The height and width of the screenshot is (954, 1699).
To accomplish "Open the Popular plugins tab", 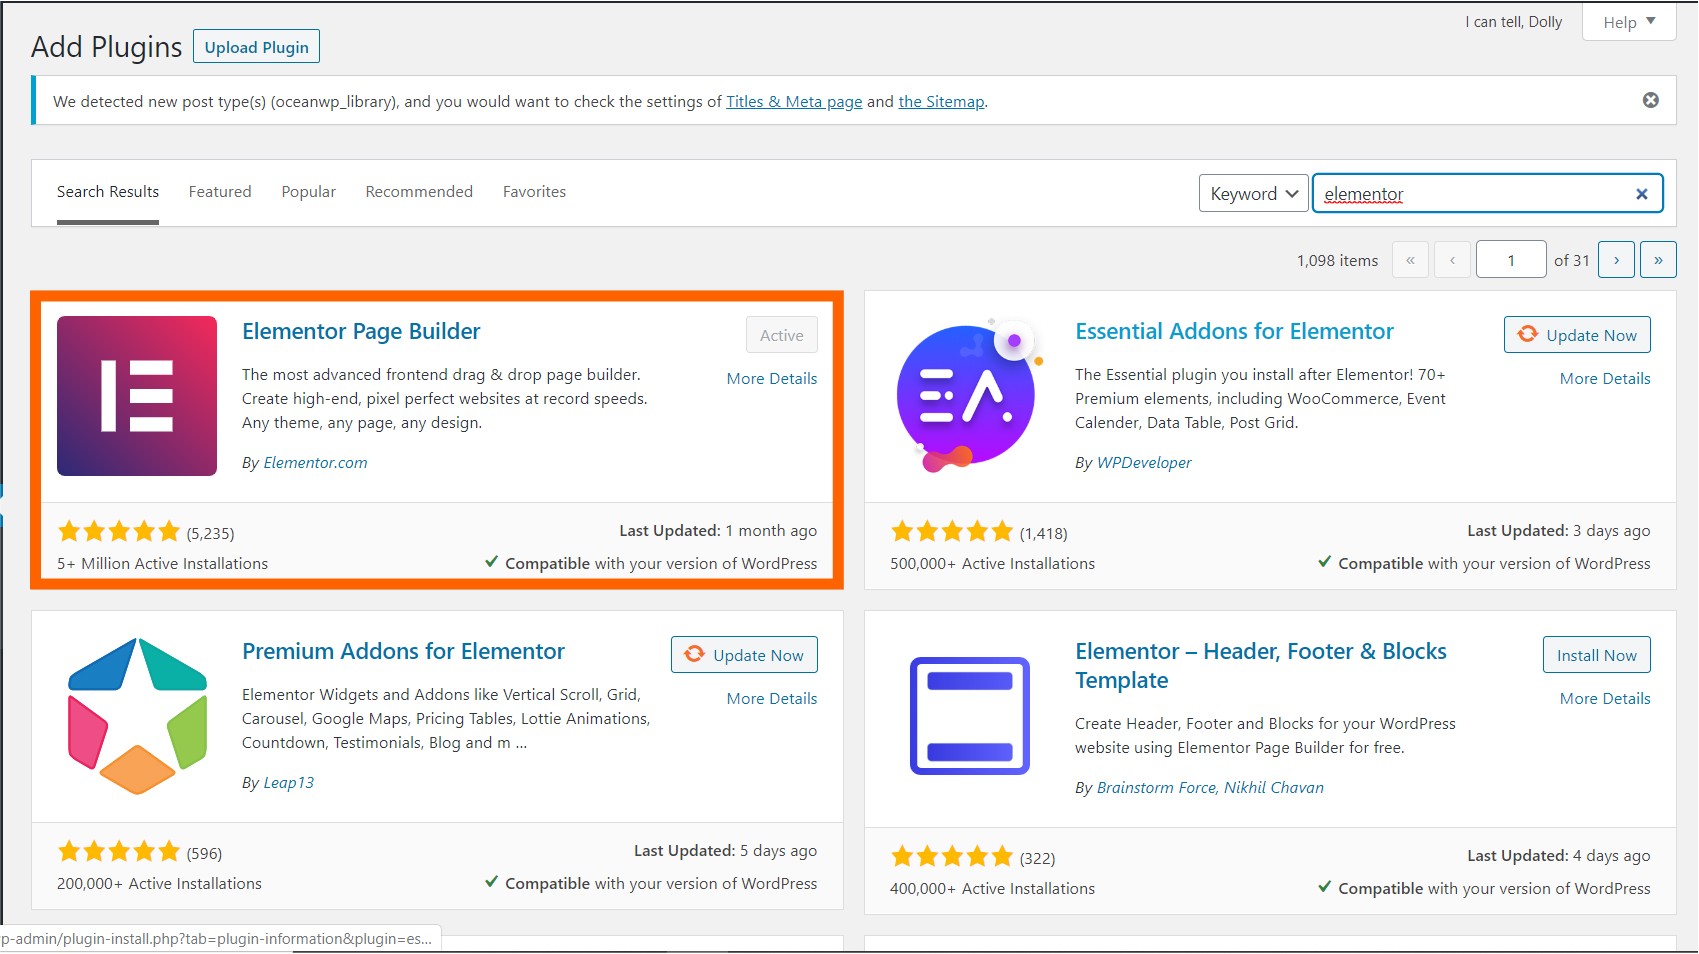I will pyautogui.click(x=308, y=192).
